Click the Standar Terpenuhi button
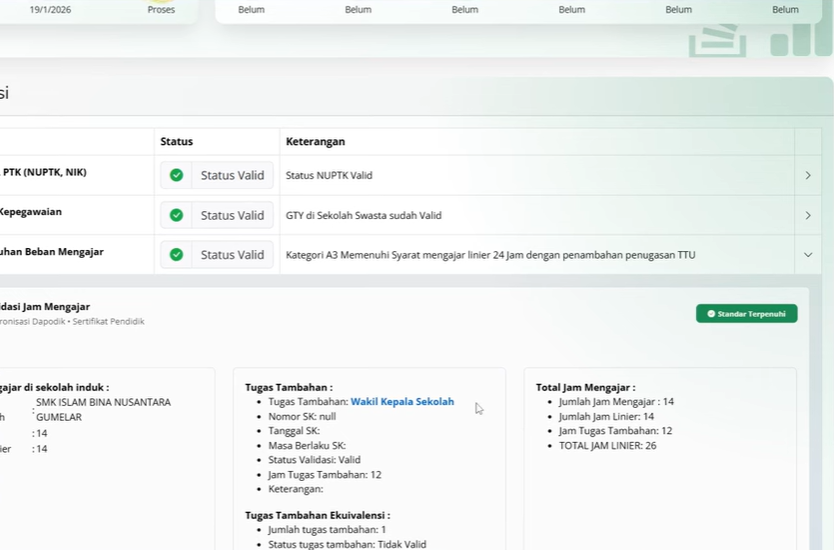The width and height of the screenshot is (834, 550). click(746, 314)
